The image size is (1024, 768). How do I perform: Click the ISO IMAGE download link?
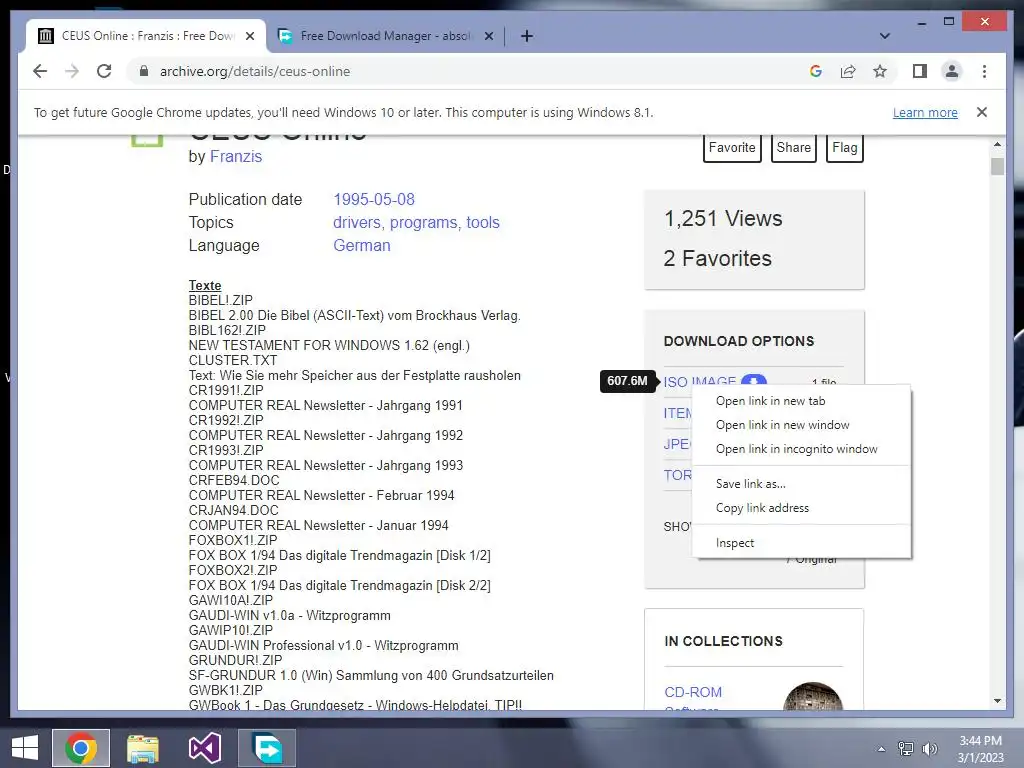(699, 381)
